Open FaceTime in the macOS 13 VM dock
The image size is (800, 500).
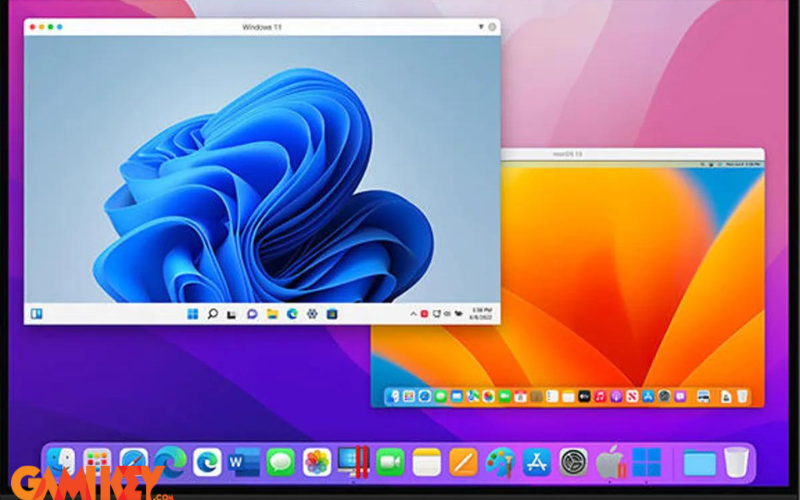[505, 396]
